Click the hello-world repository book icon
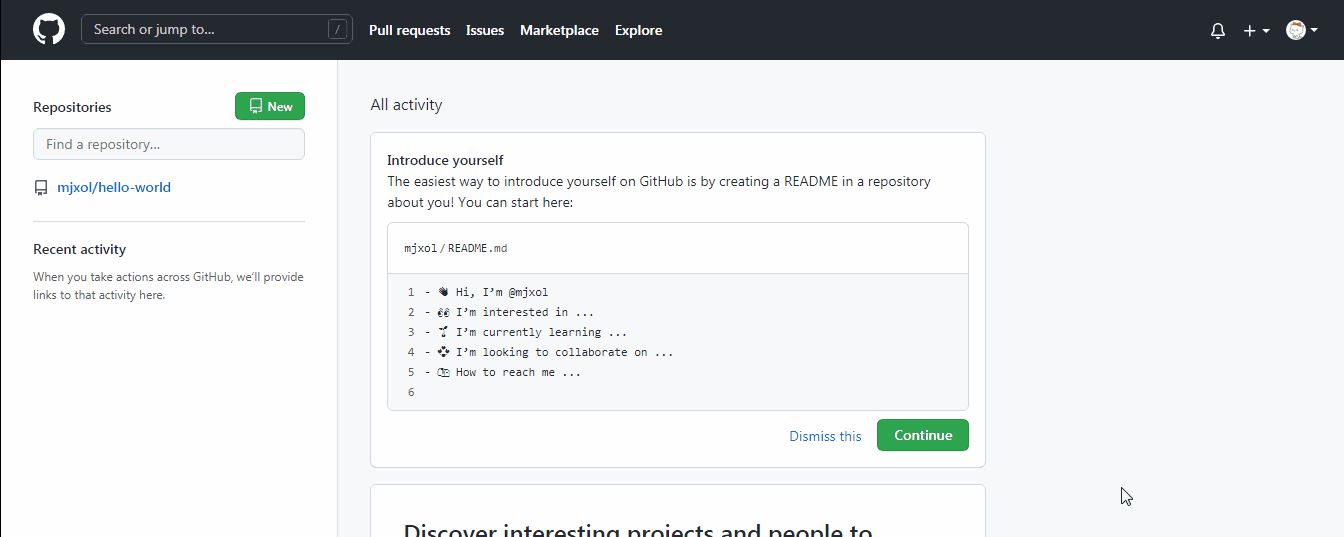This screenshot has width=1344, height=537. [x=41, y=188]
